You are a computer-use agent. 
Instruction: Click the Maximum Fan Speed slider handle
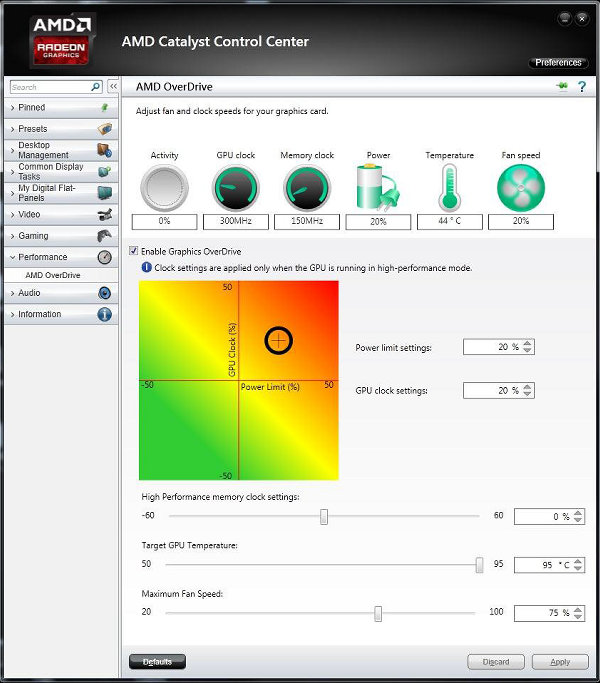coord(378,613)
